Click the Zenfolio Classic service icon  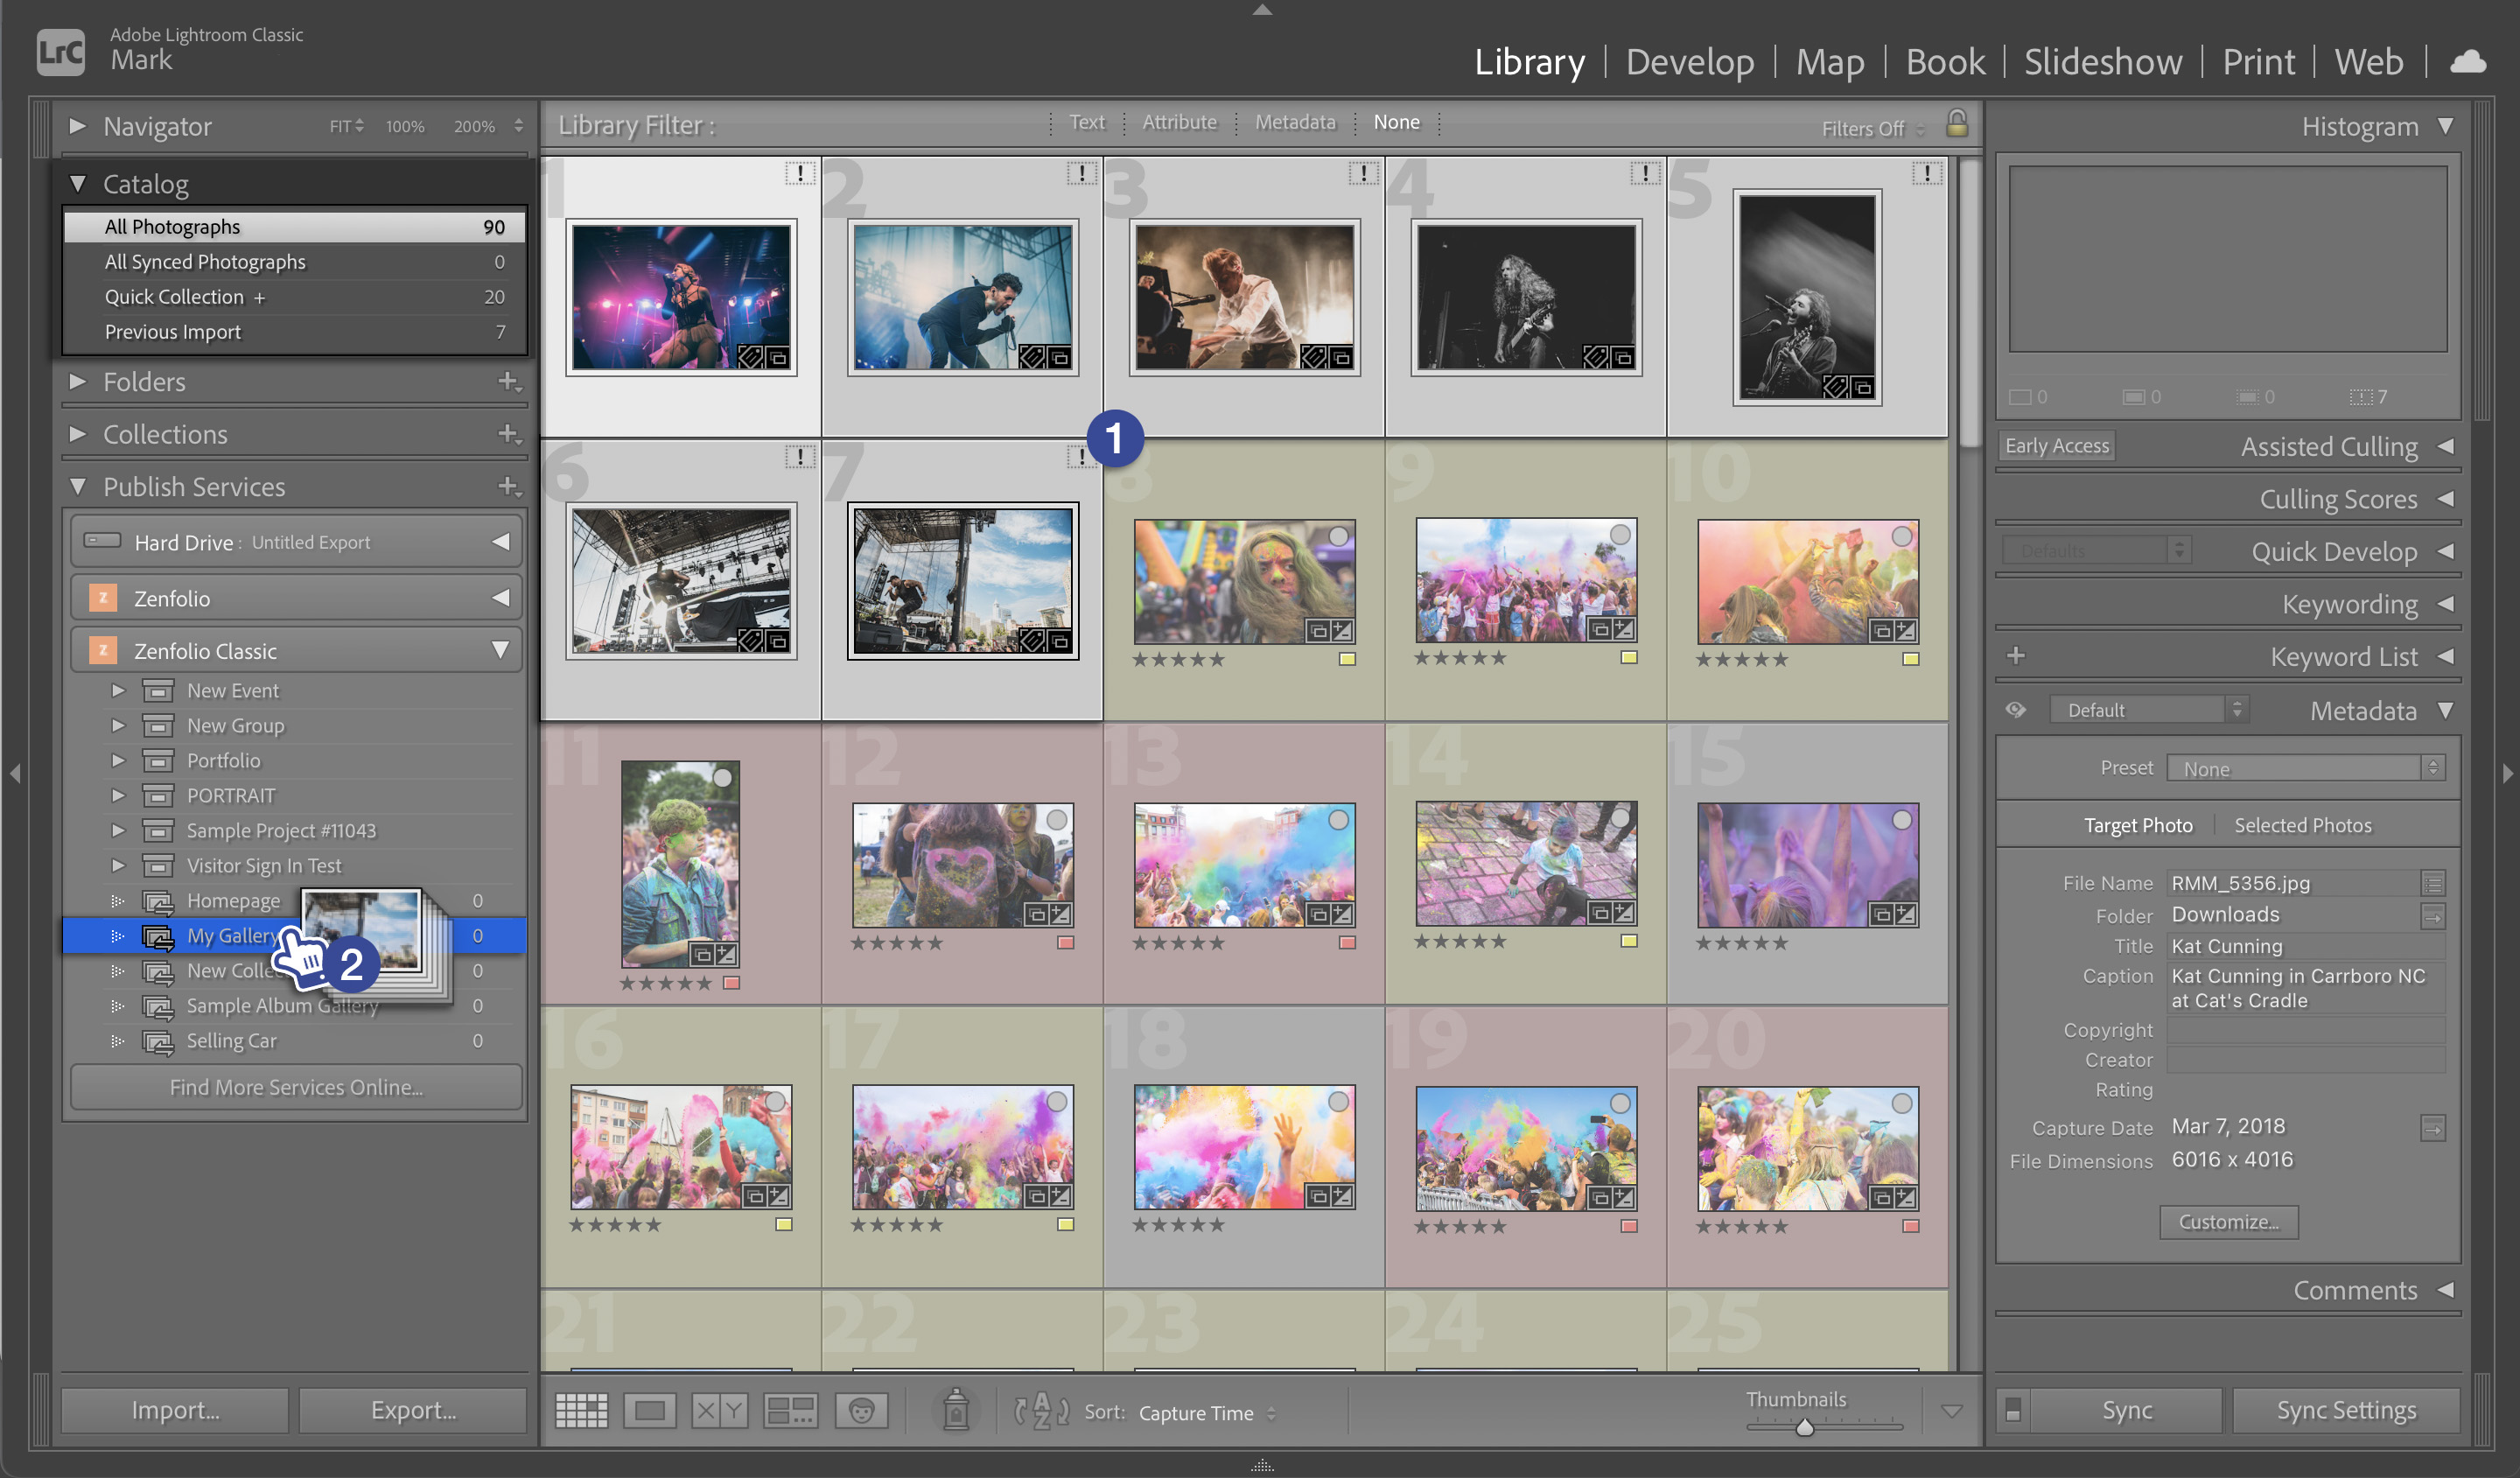pyautogui.click(x=102, y=651)
